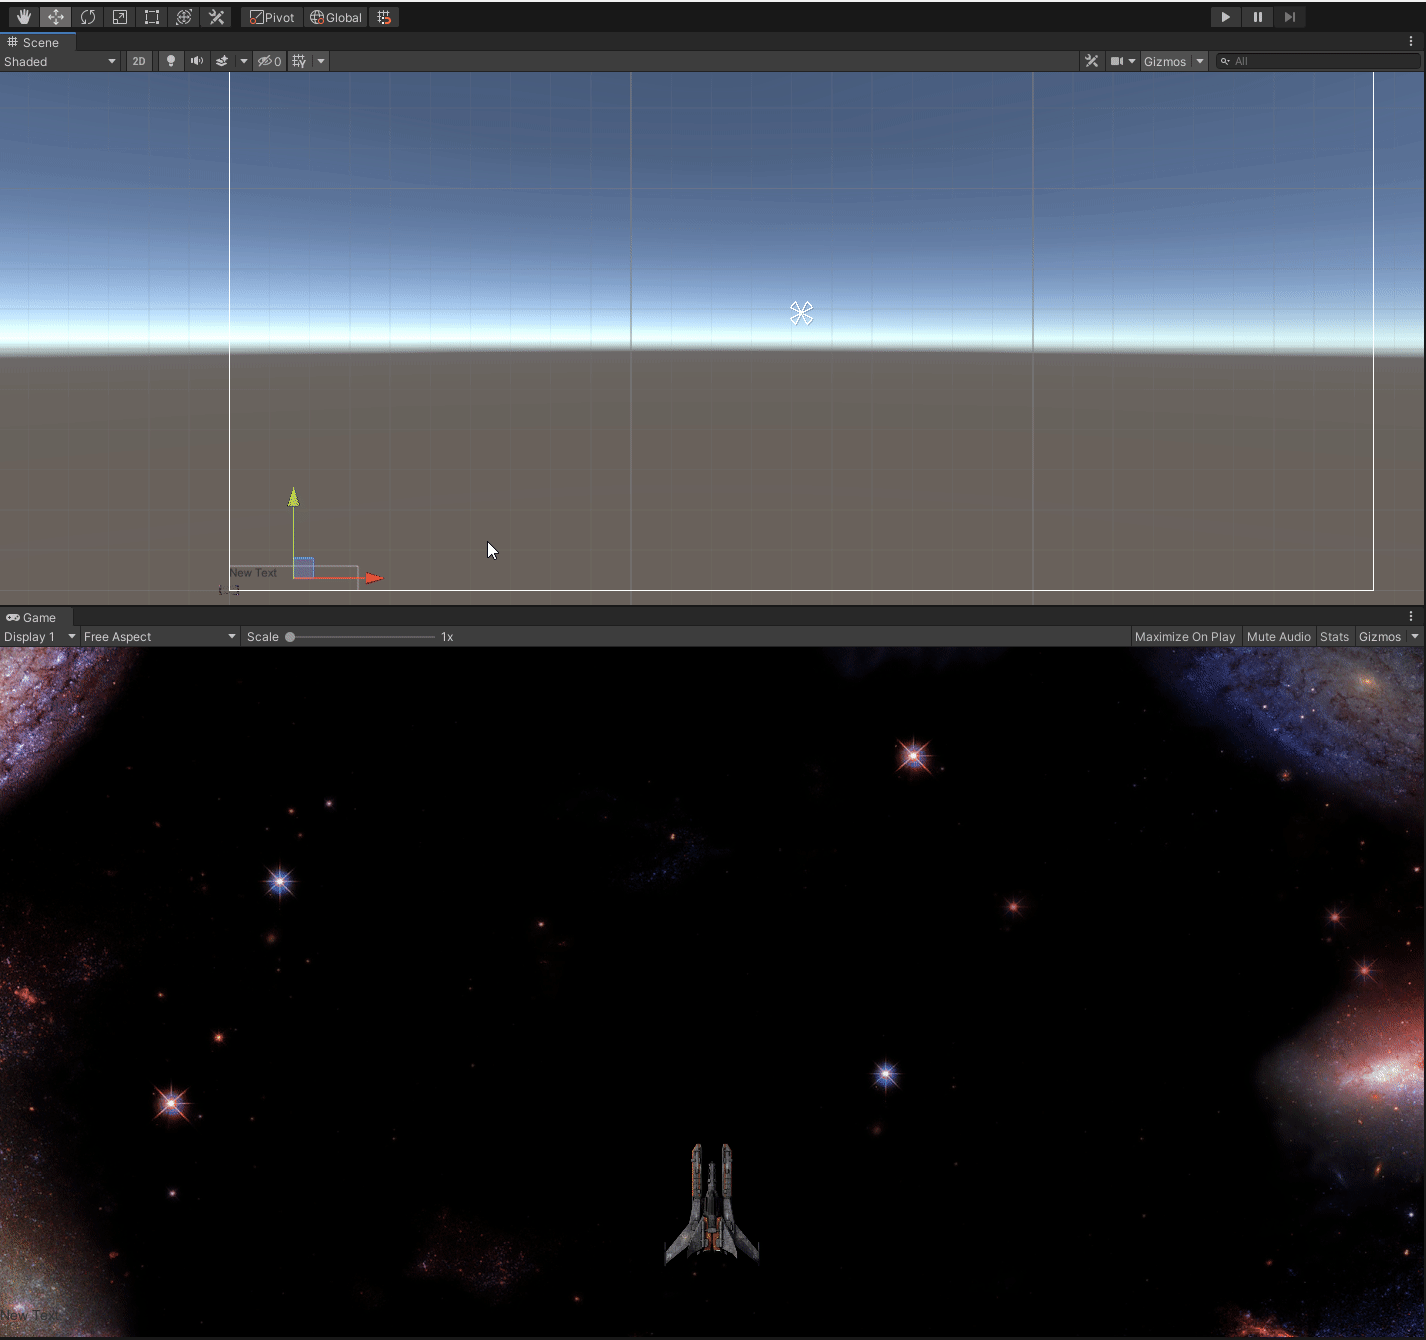1426x1340 pixels.
Task: Open the Scene panel options menu
Action: 1411,42
